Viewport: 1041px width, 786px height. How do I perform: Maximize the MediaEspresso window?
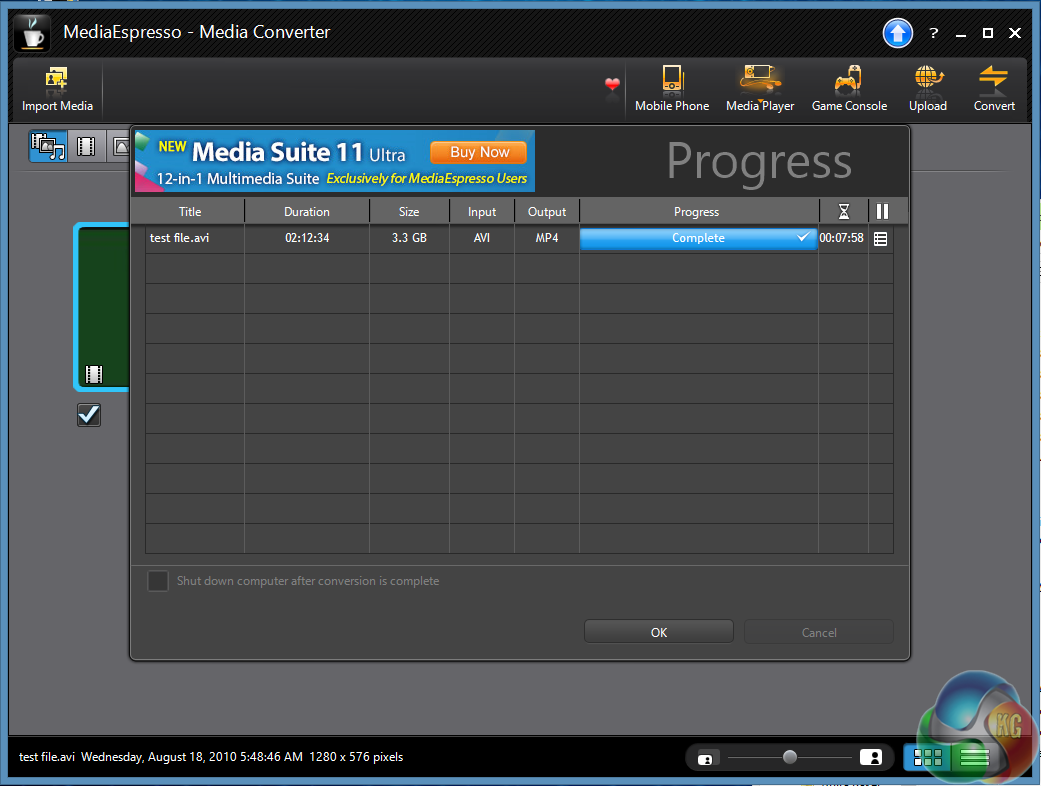coord(987,33)
